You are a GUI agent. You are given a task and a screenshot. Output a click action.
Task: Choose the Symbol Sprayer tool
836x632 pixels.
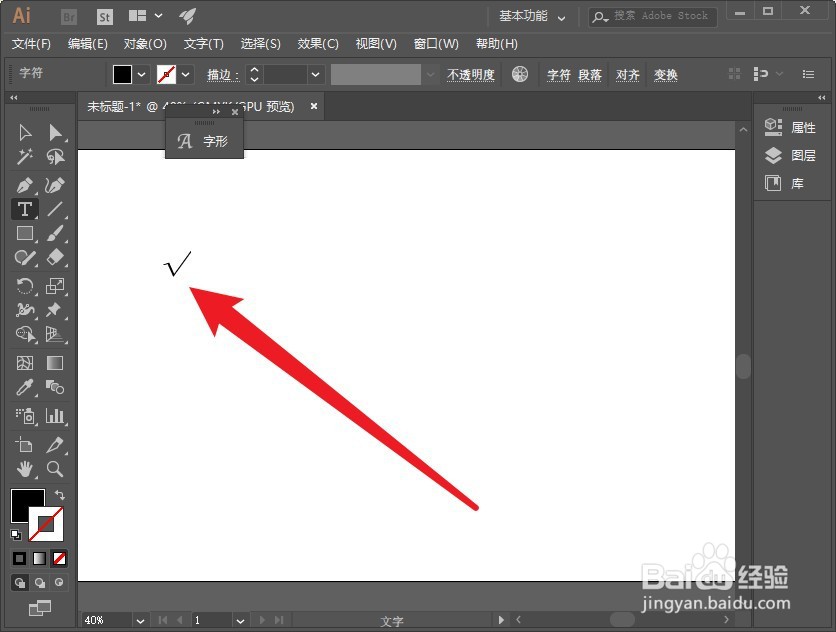[25, 415]
